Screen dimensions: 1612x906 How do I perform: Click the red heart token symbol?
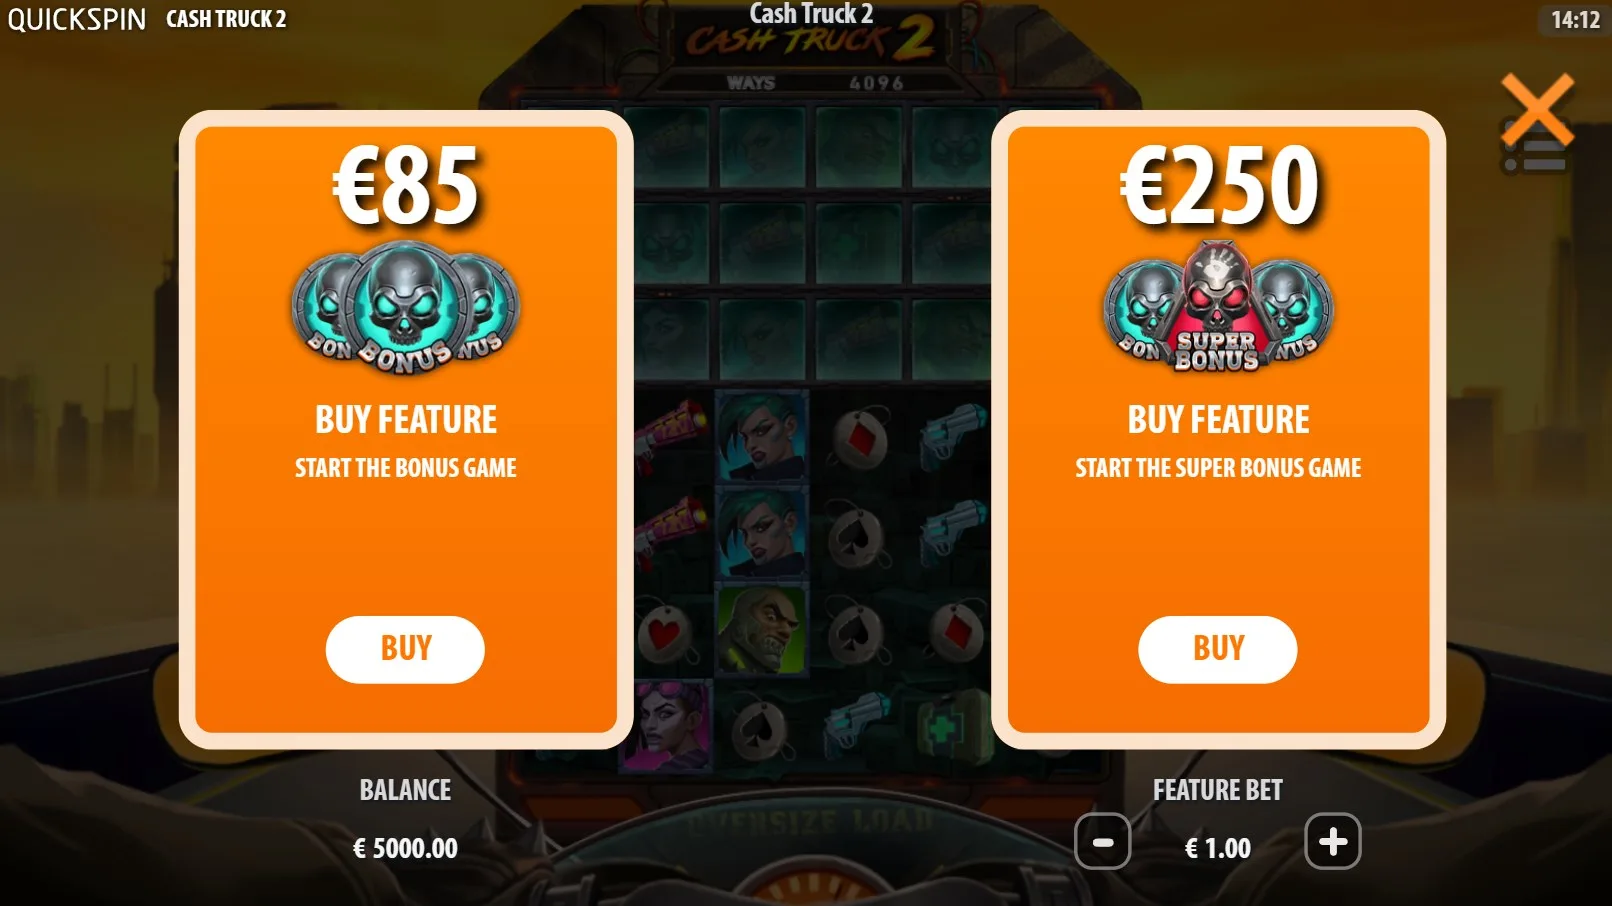665,633
